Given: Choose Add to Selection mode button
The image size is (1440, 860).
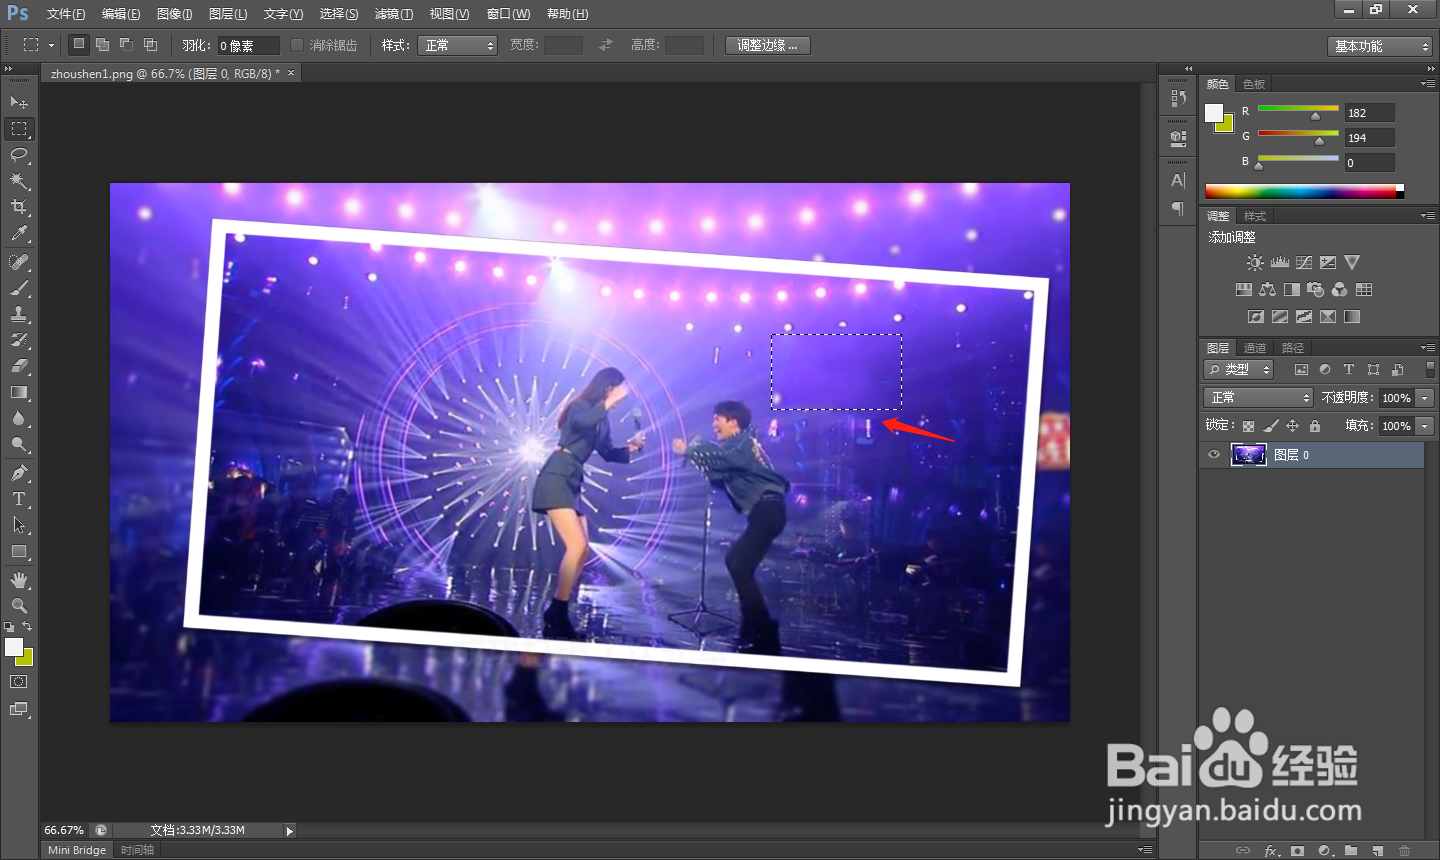Looking at the screenshot, I should [x=102, y=45].
